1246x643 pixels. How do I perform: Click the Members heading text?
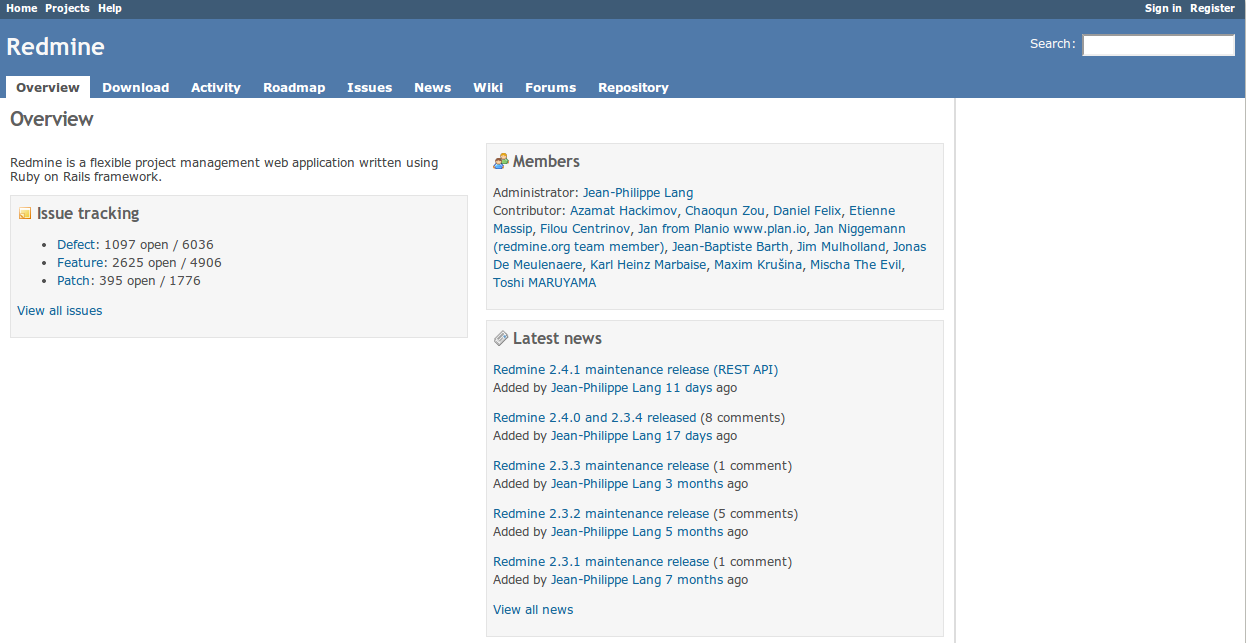546,162
